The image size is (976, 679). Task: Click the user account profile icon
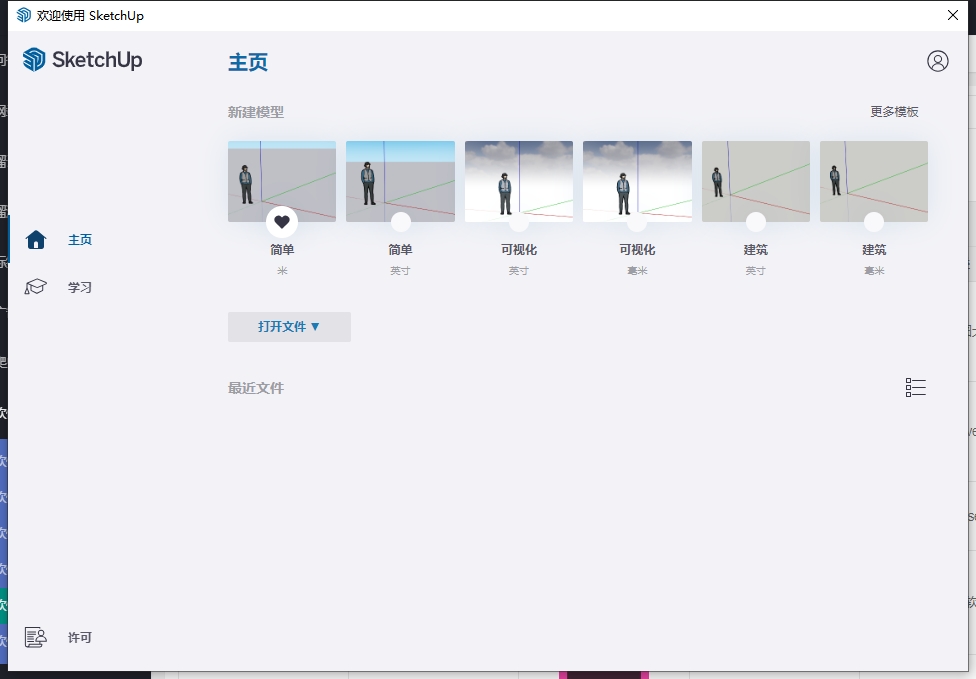937,61
